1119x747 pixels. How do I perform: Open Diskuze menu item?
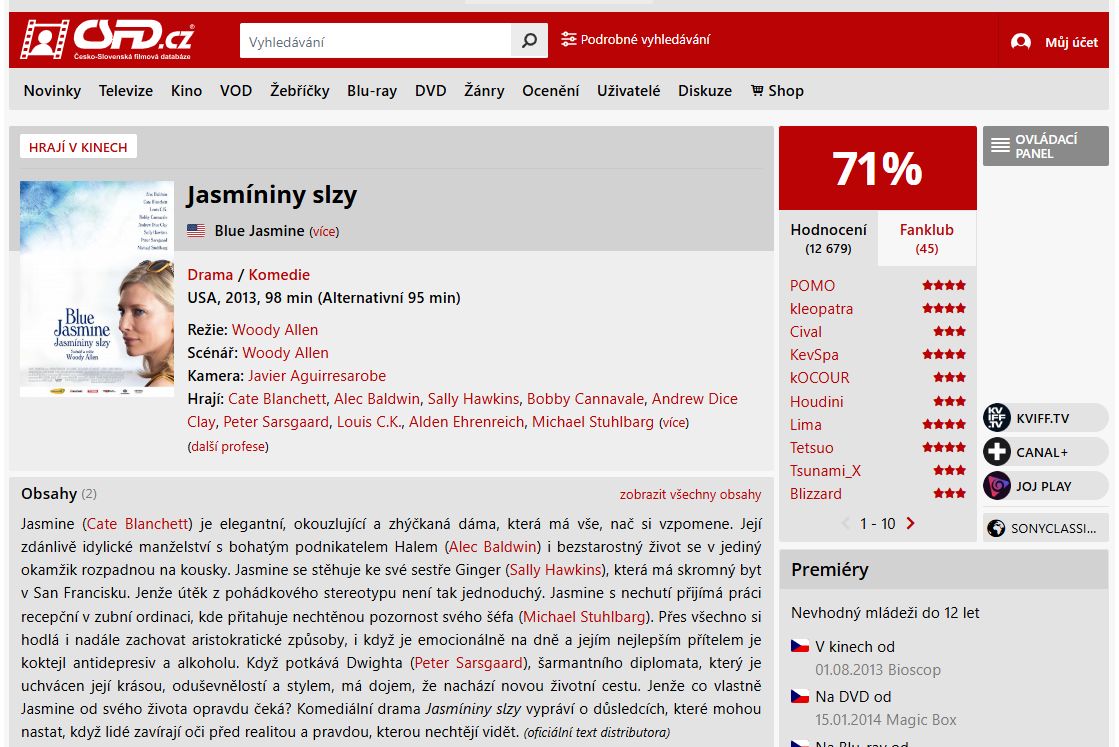tap(705, 91)
